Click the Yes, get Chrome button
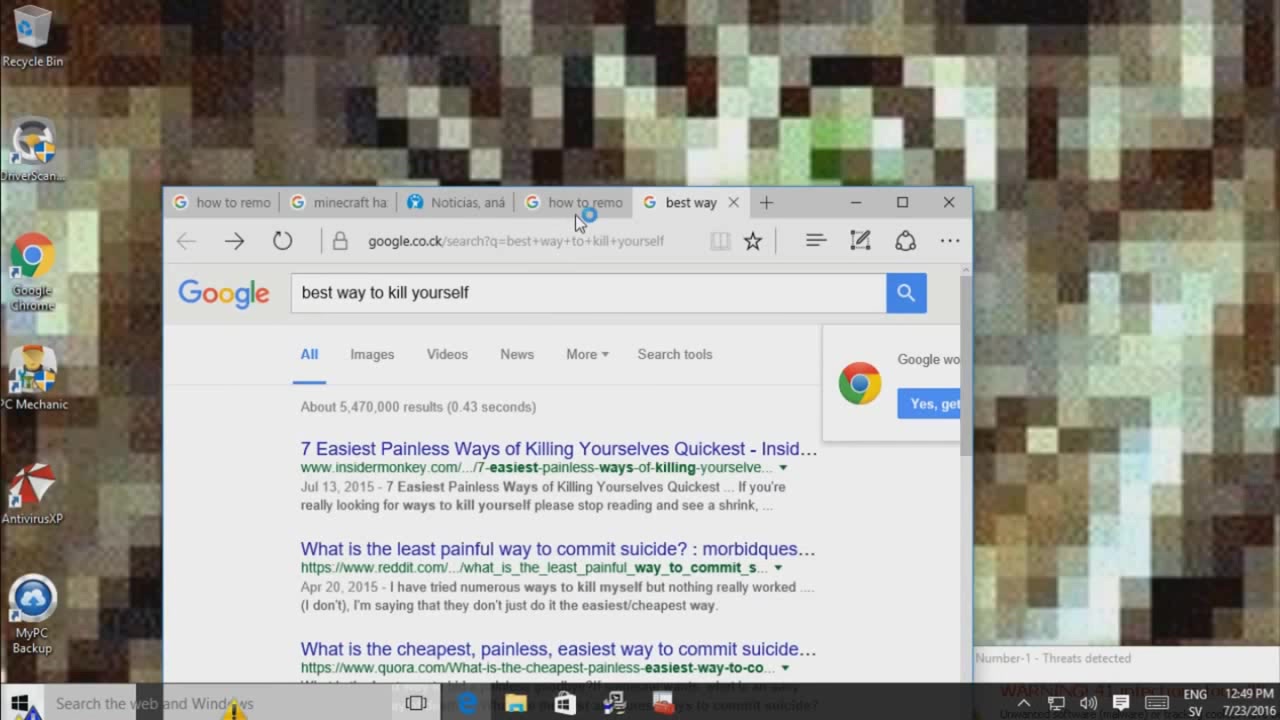Viewport: 1280px width, 720px height. [x=930, y=403]
